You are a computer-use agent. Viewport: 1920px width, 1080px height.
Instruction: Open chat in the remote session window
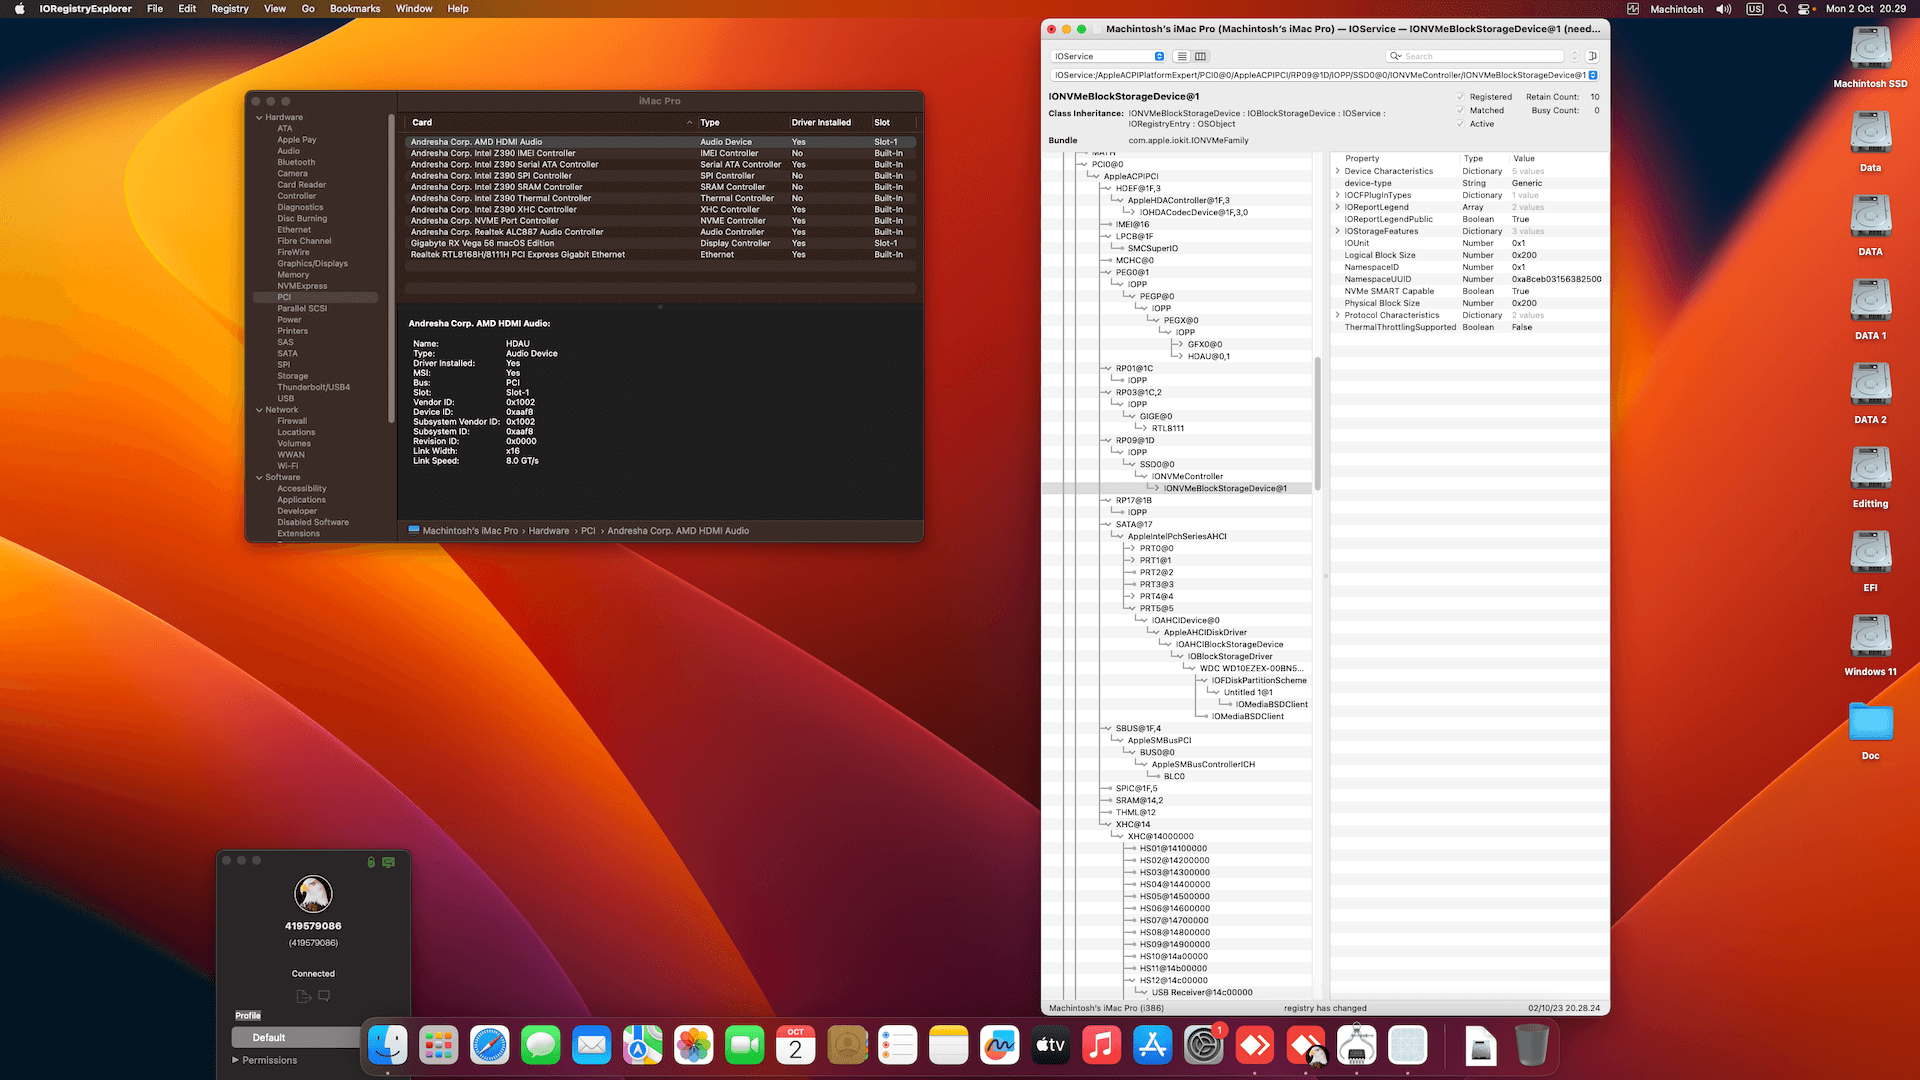coord(324,995)
